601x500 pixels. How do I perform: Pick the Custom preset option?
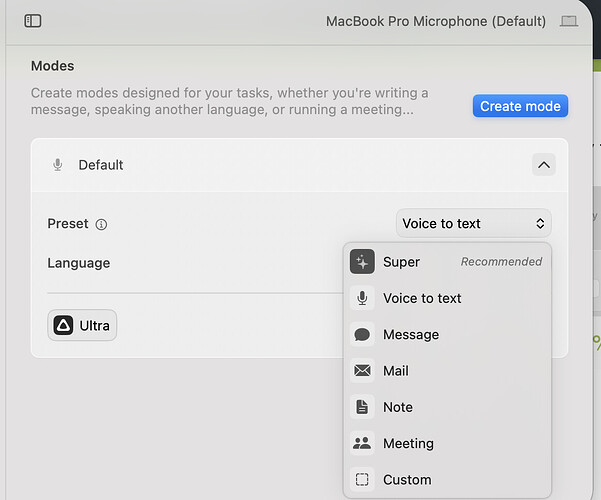coord(407,480)
